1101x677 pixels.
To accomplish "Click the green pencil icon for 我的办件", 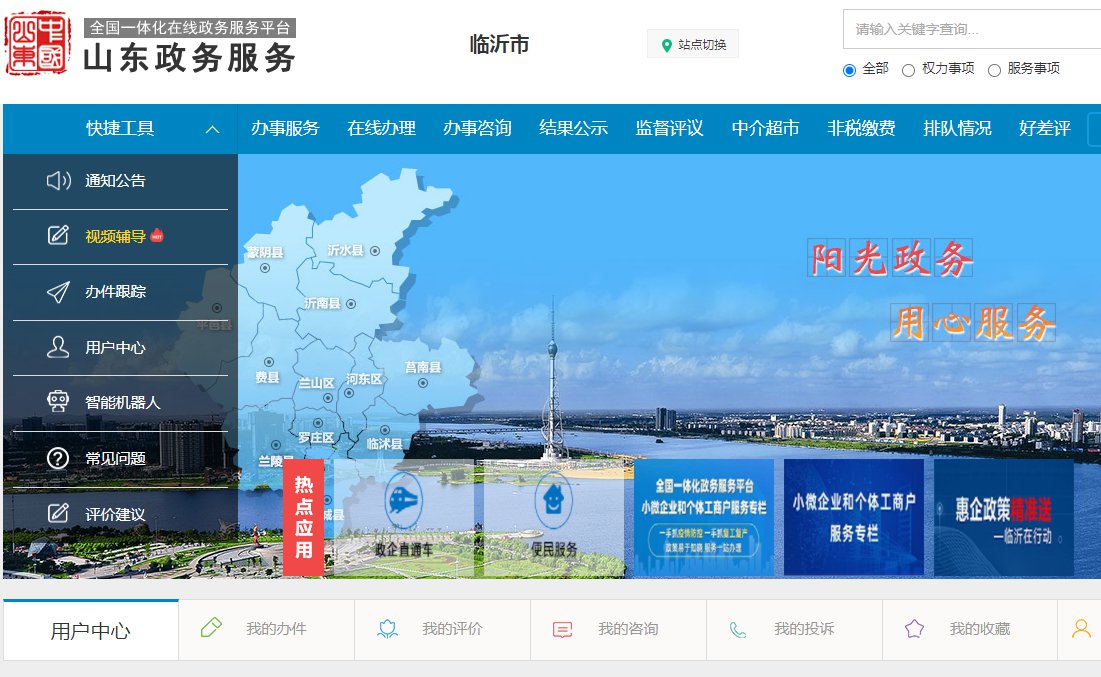I will click(211, 627).
